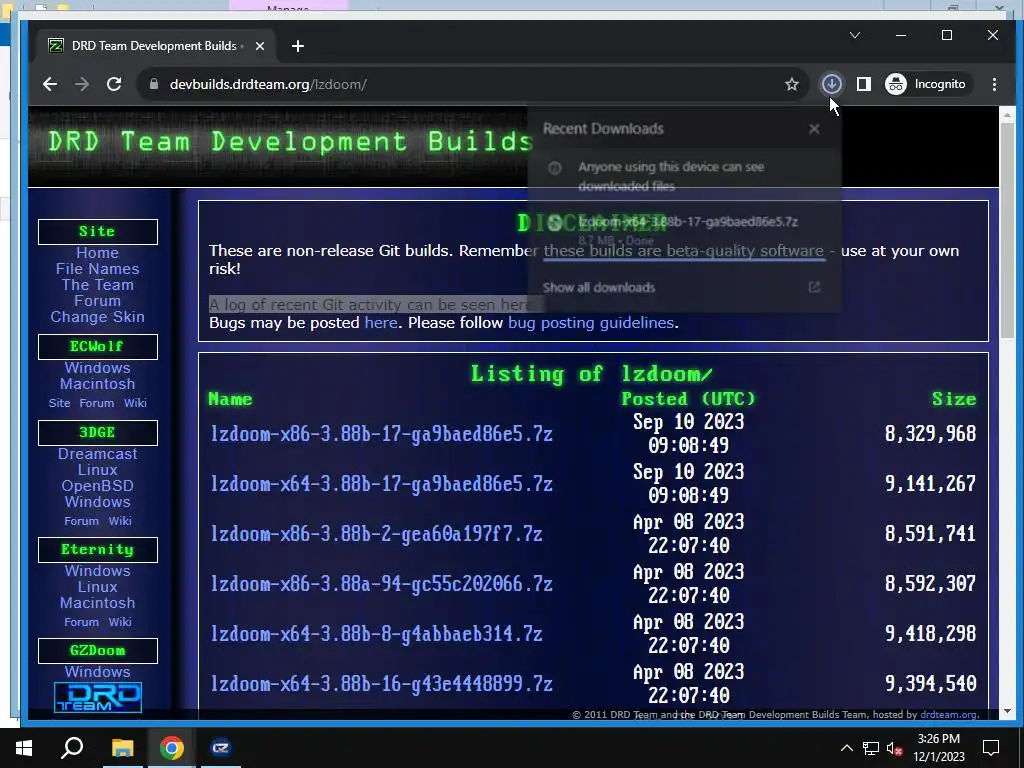Download lzdoom-x86-3.88a-94-gc55c202066.7z

381,584
